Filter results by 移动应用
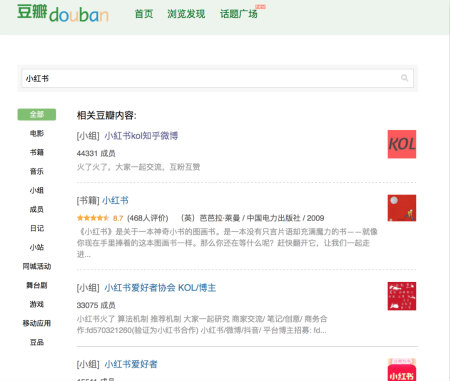Image resolution: width=450 pixels, height=381 pixels. click(37, 323)
